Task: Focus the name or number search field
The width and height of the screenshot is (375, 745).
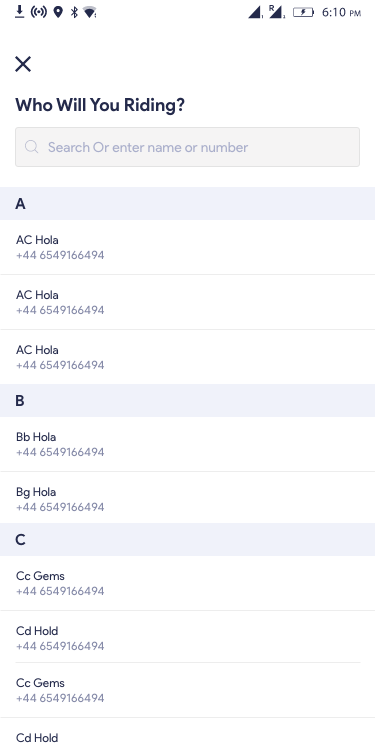Action: tap(187, 147)
